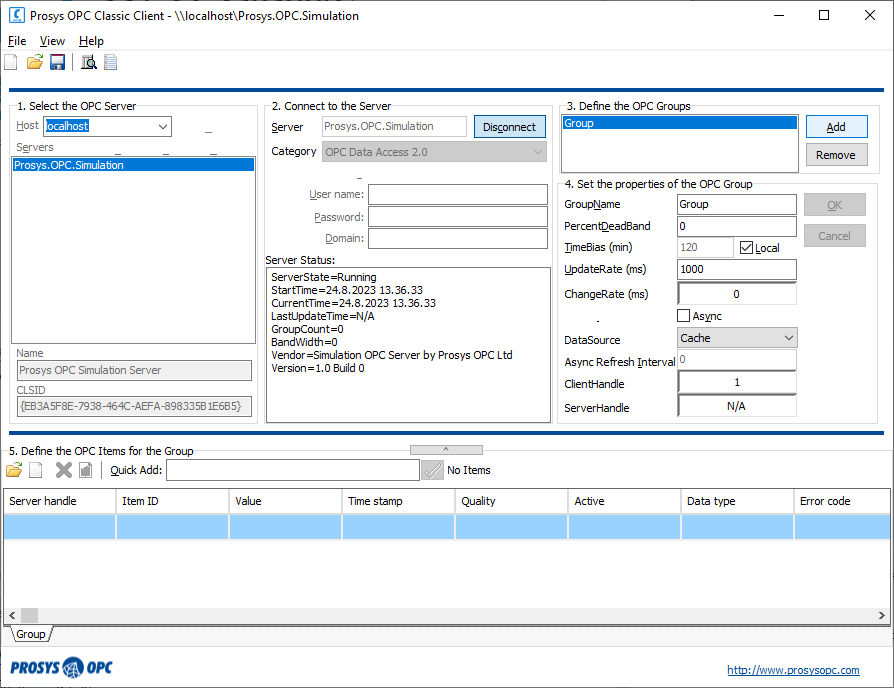Click the OK button in group properties
The height and width of the screenshot is (688, 894).
coord(835,205)
